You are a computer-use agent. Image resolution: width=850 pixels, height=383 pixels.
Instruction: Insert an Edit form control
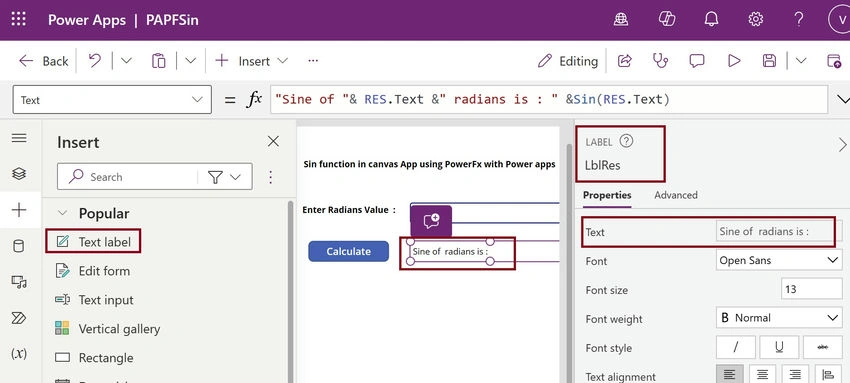click(93, 270)
